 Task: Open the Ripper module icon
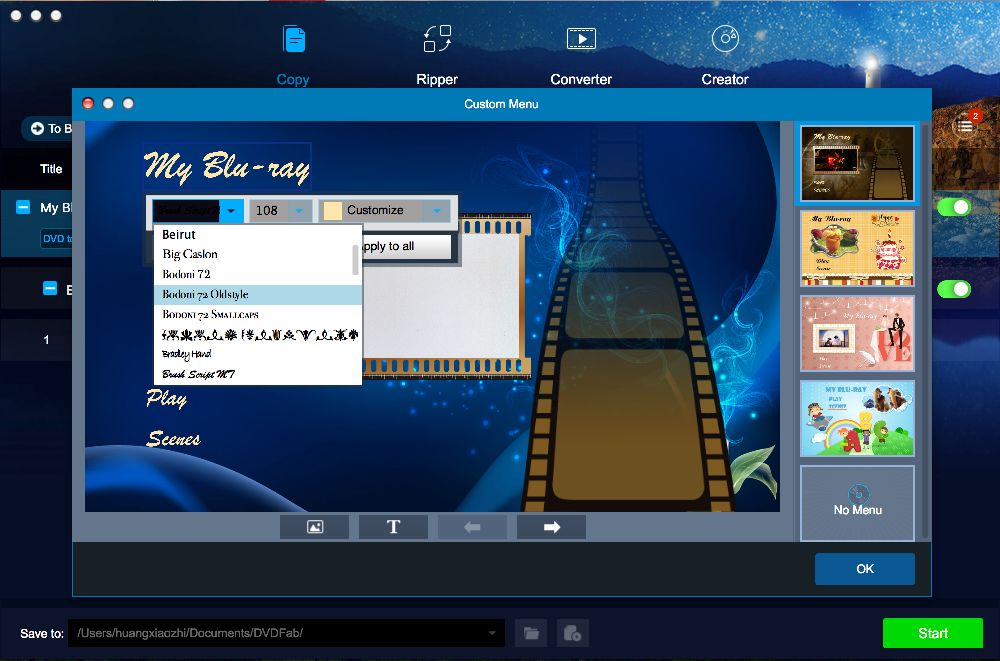[x=437, y=40]
